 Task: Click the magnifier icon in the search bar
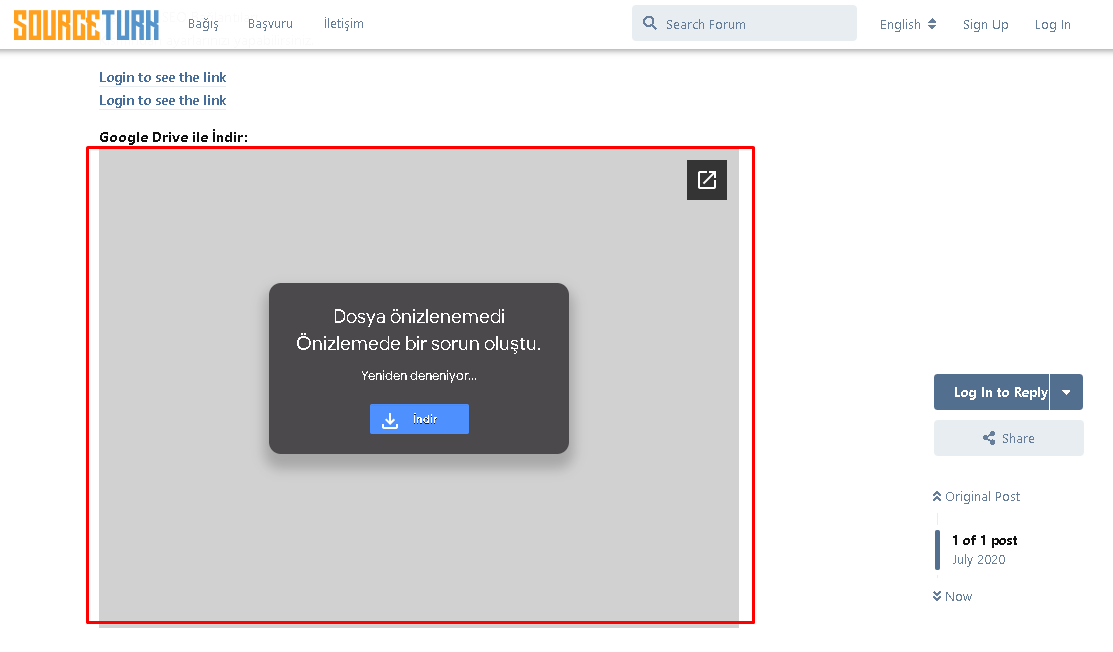pyautogui.click(x=651, y=23)
